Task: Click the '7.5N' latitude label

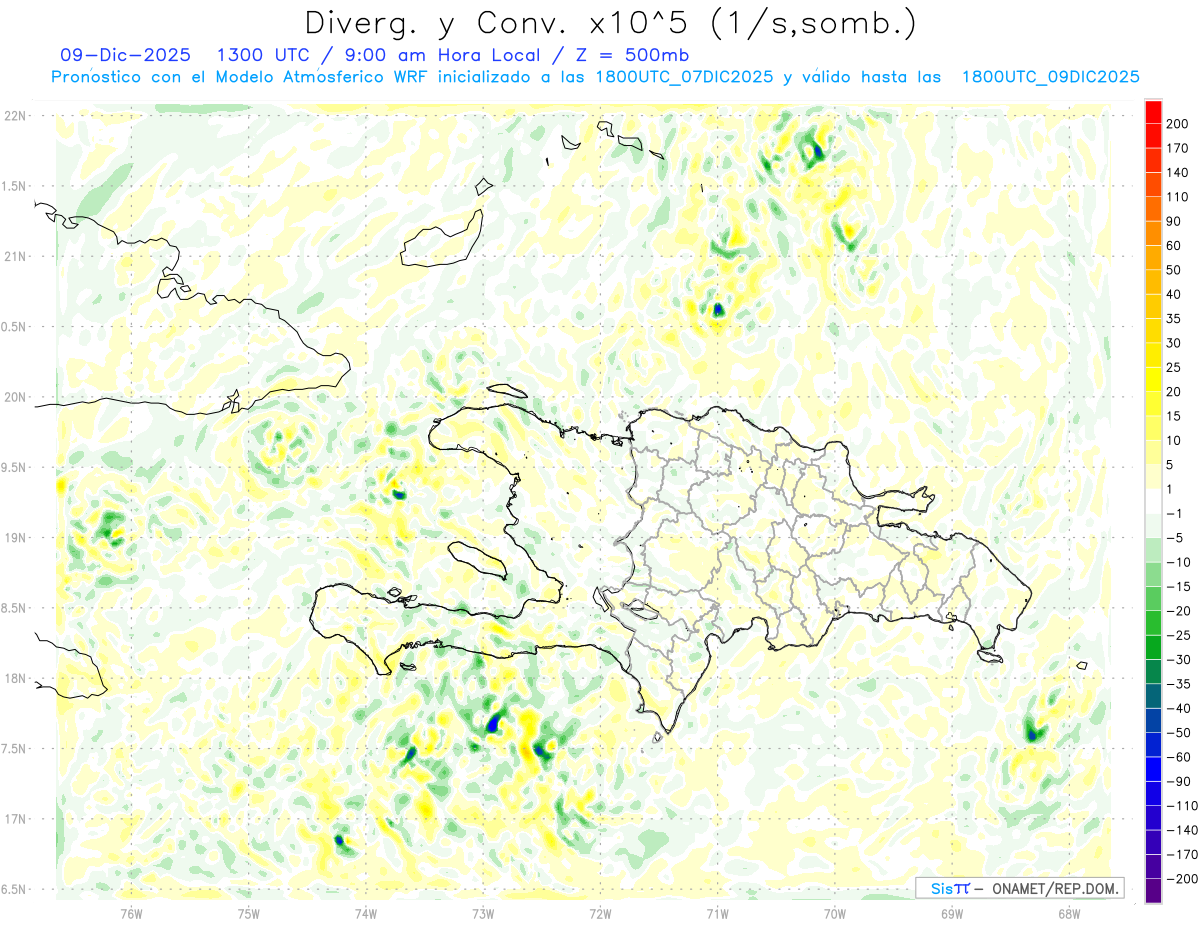Action: pos(14,748)
